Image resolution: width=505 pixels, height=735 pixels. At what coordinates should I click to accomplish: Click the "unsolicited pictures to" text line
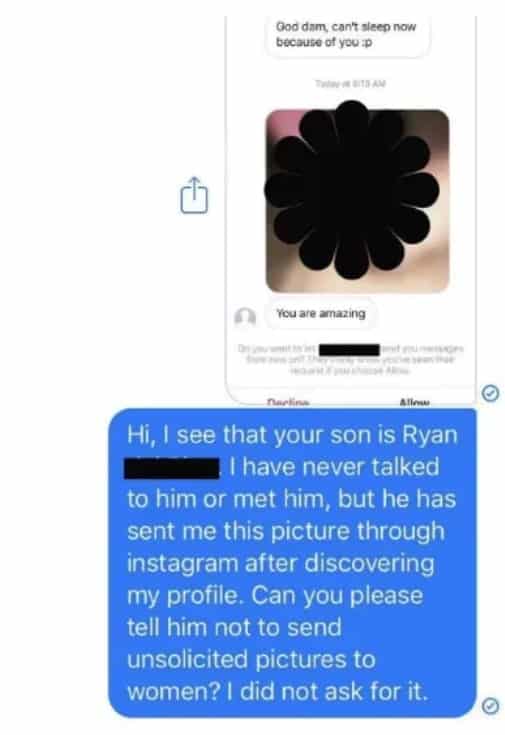[x=251, y=660]
